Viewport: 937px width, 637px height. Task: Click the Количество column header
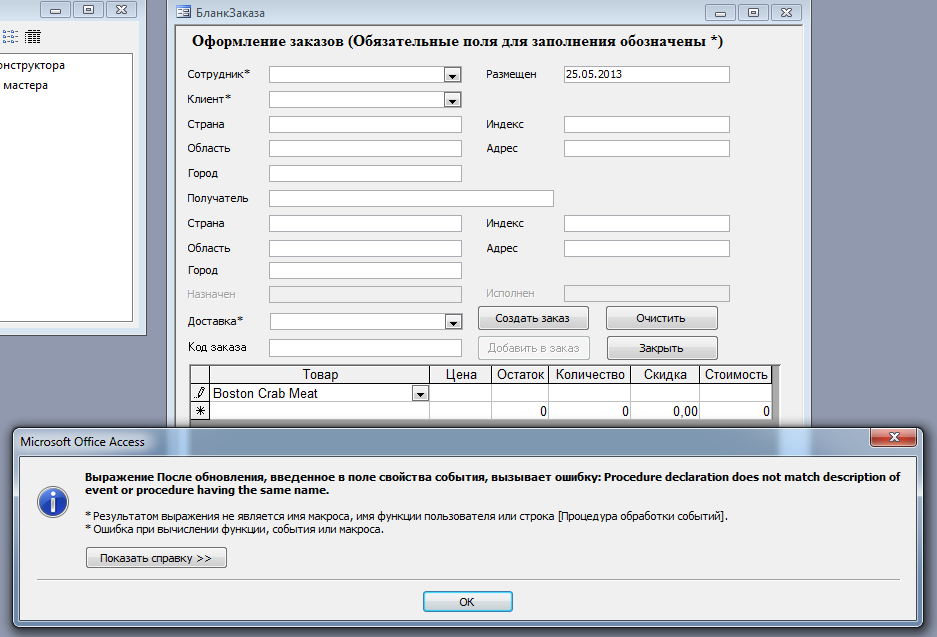point(590,375)
